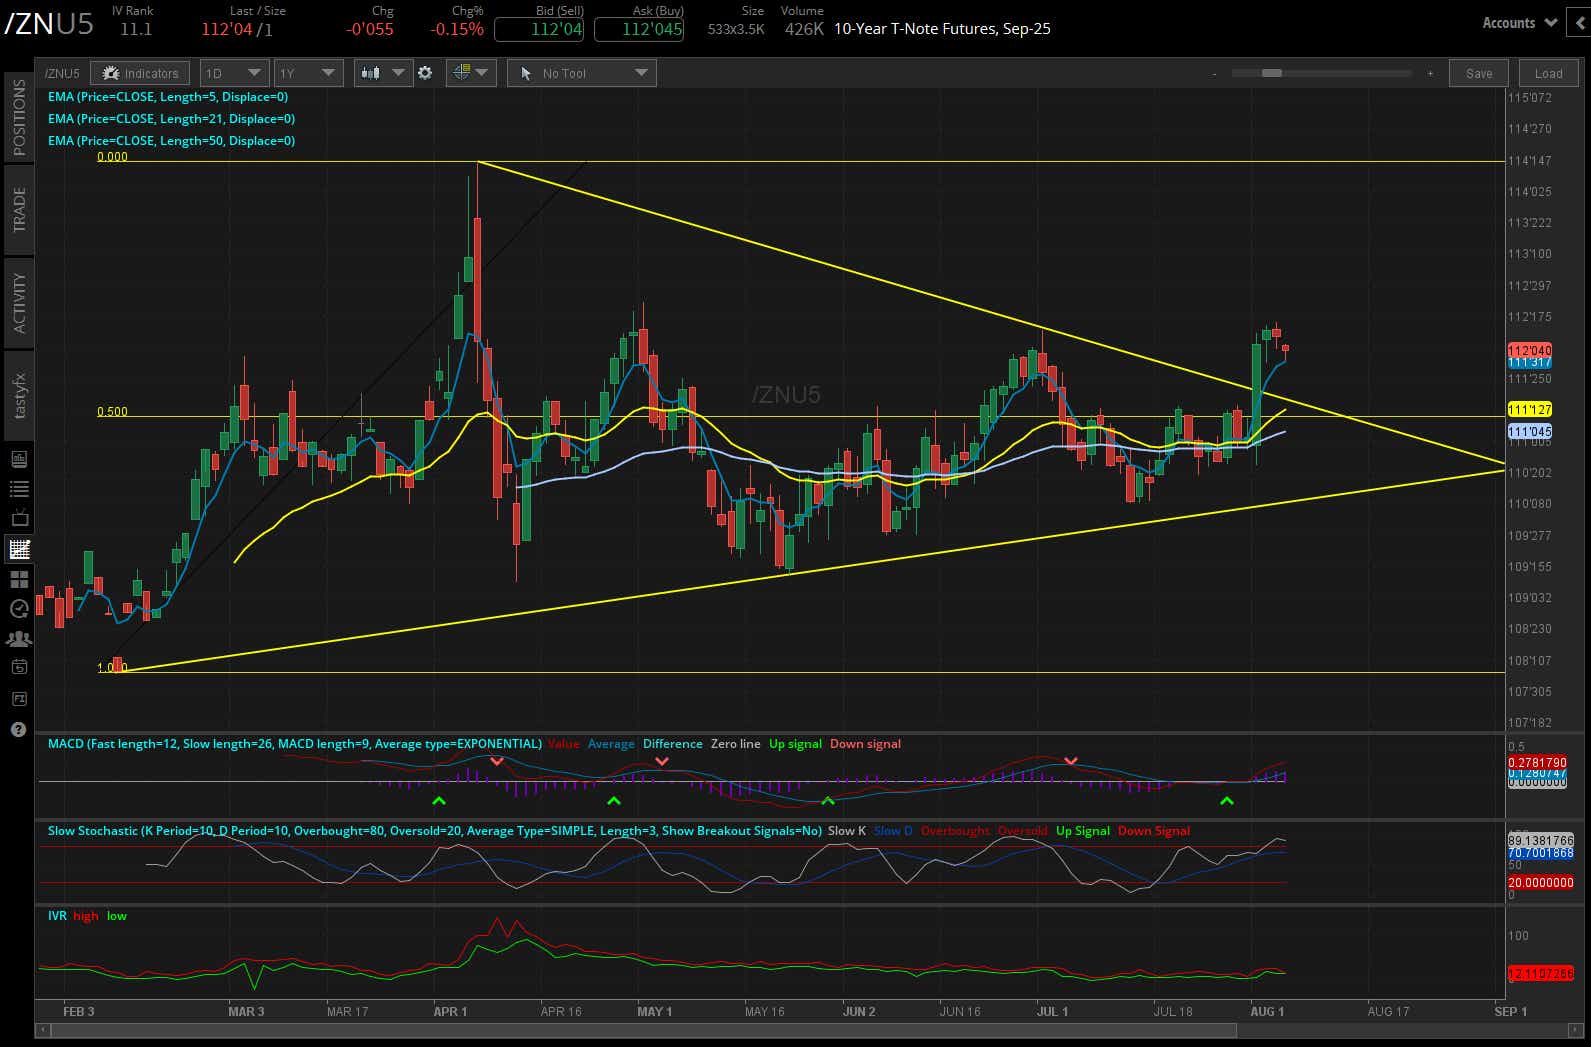Open the 1Y time range dropdown
The height and width of the screenshot is (1047, 1591).
click(308, 73)
